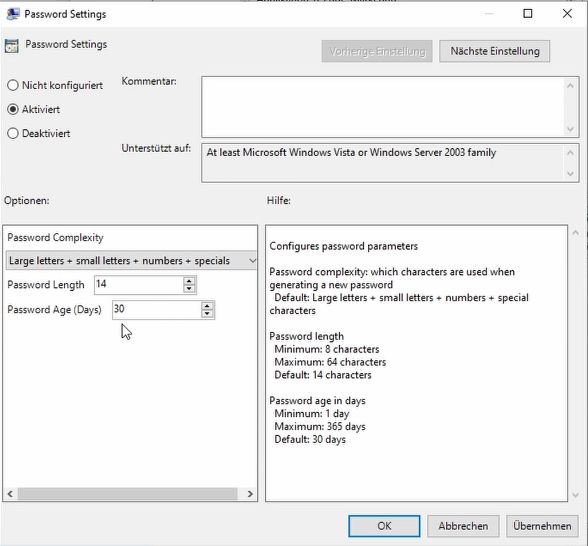Image resolution: width=588 pixels, height=546 pixels.
Task: Click inside the Password Age (Days) field
Action: point(157,310)
